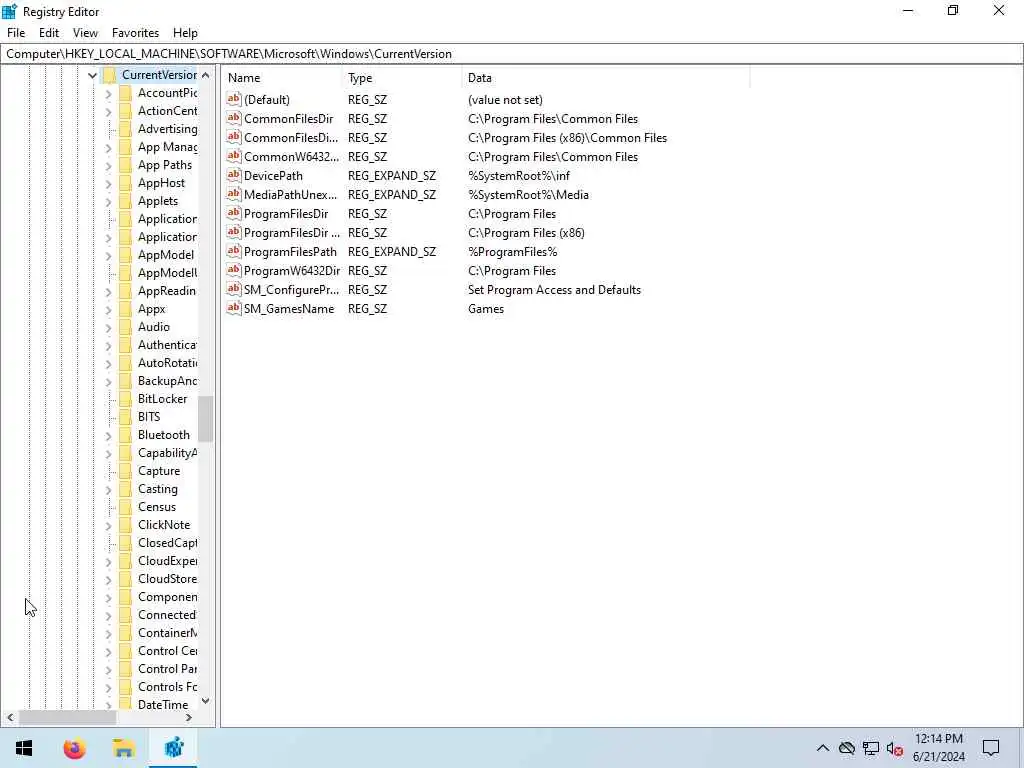Expand the App Paths key
This screenshot has width=1024, height=768.
pyautogui.click(x=108, y=166)
